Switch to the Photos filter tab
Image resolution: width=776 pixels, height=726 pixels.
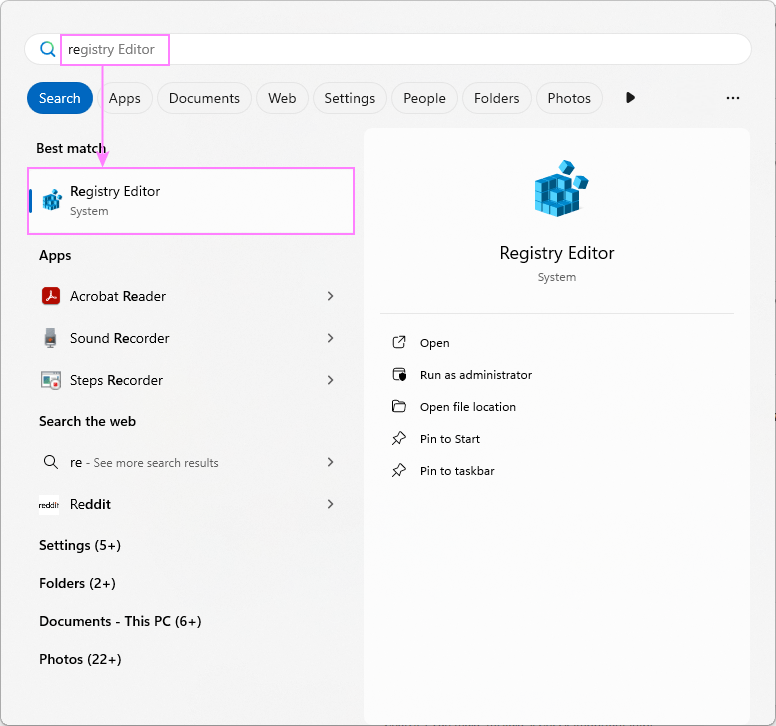point(569,98)
